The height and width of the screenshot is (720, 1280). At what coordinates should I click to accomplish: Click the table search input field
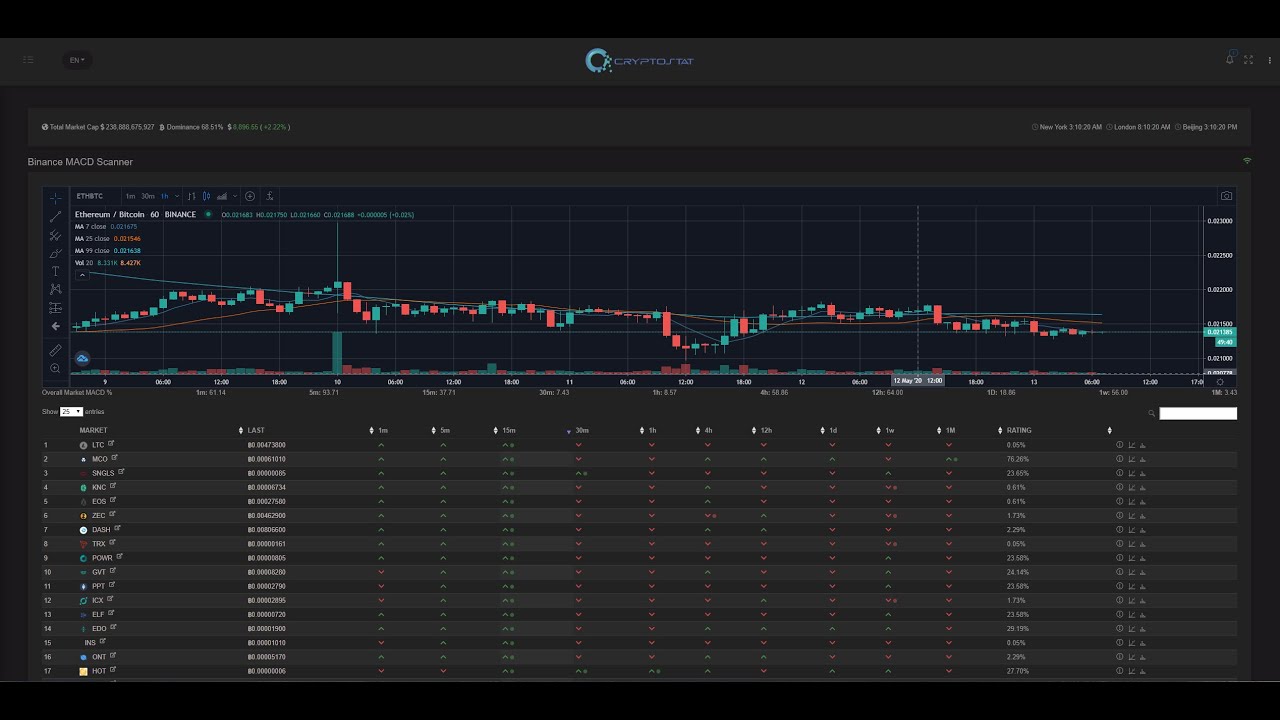1198,413
